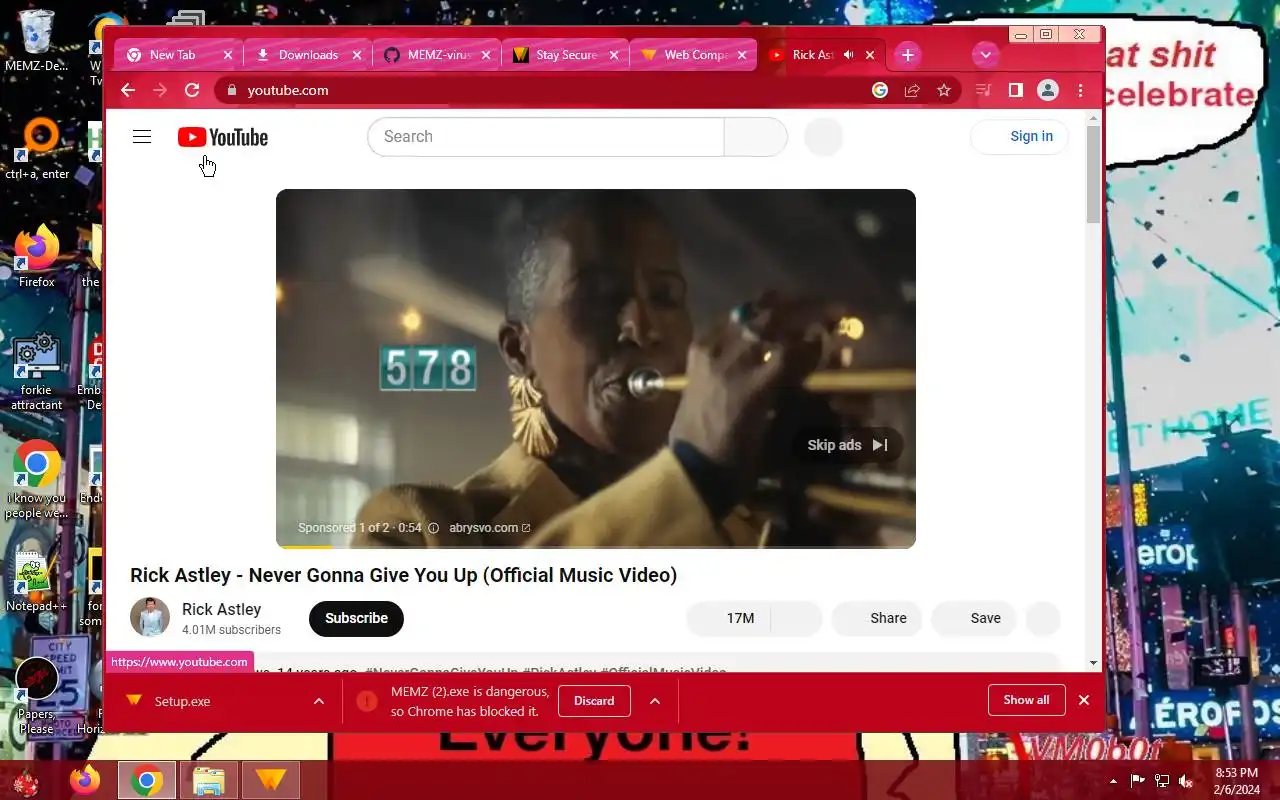This screenshot has height=800, width=1280.
Task: Close the downloads bar
Action: coord(1084,700)
